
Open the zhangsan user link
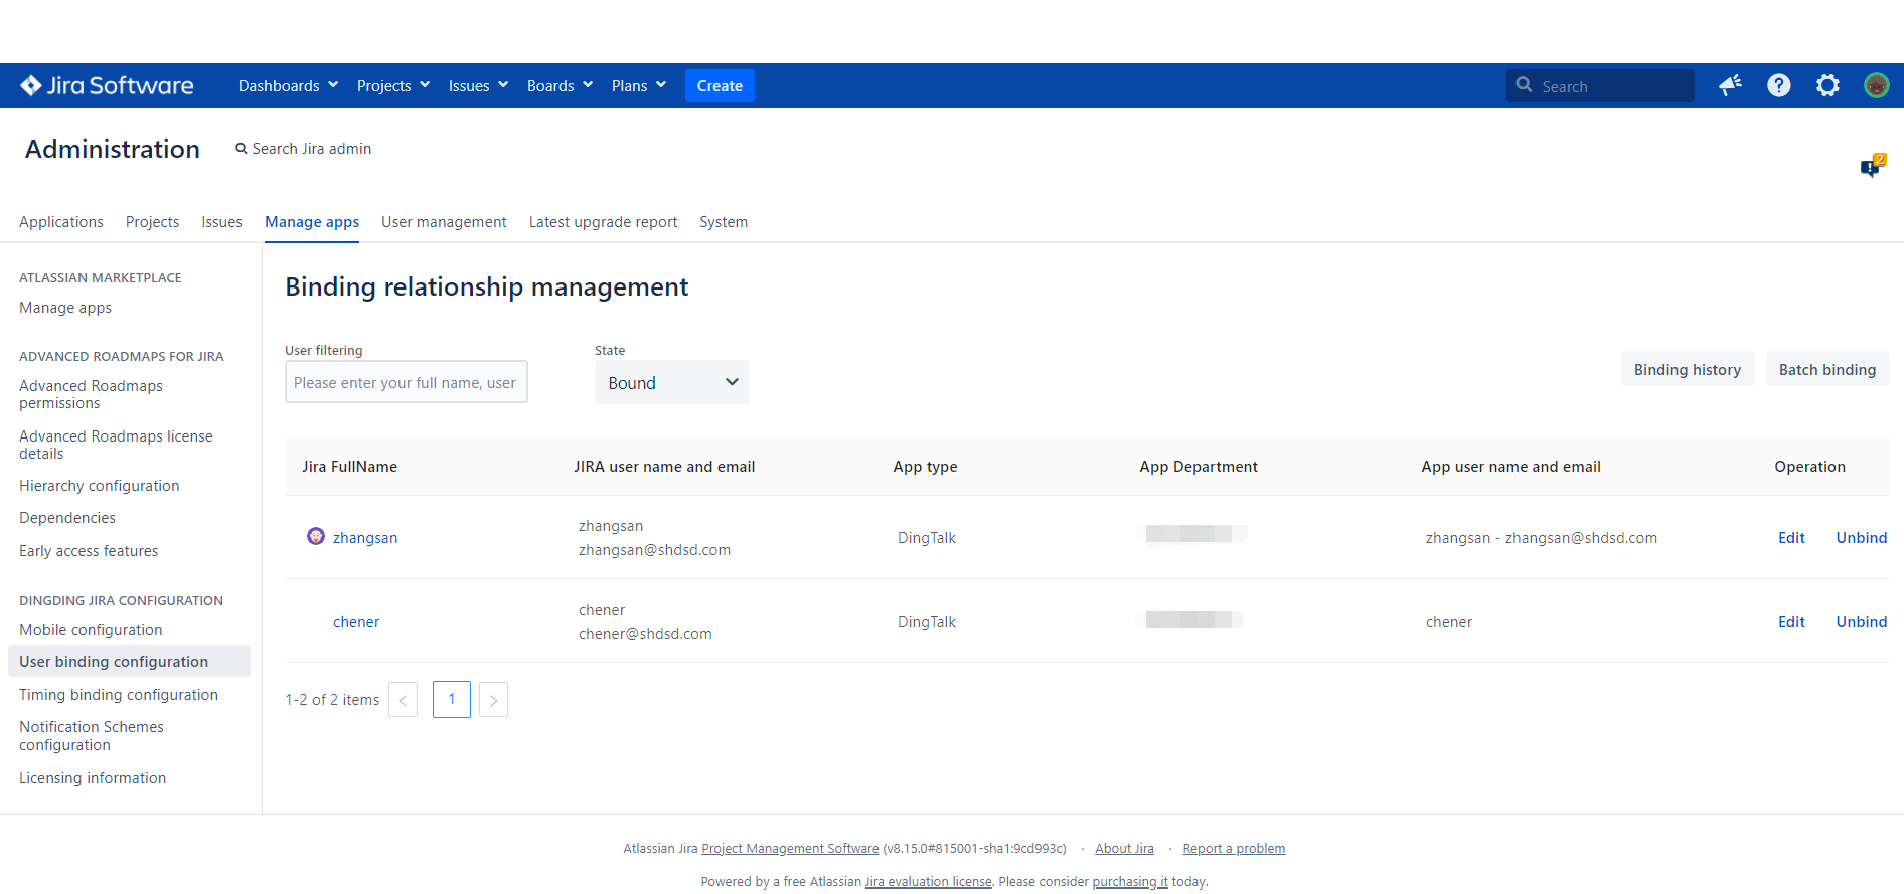[x=365, y=538]
